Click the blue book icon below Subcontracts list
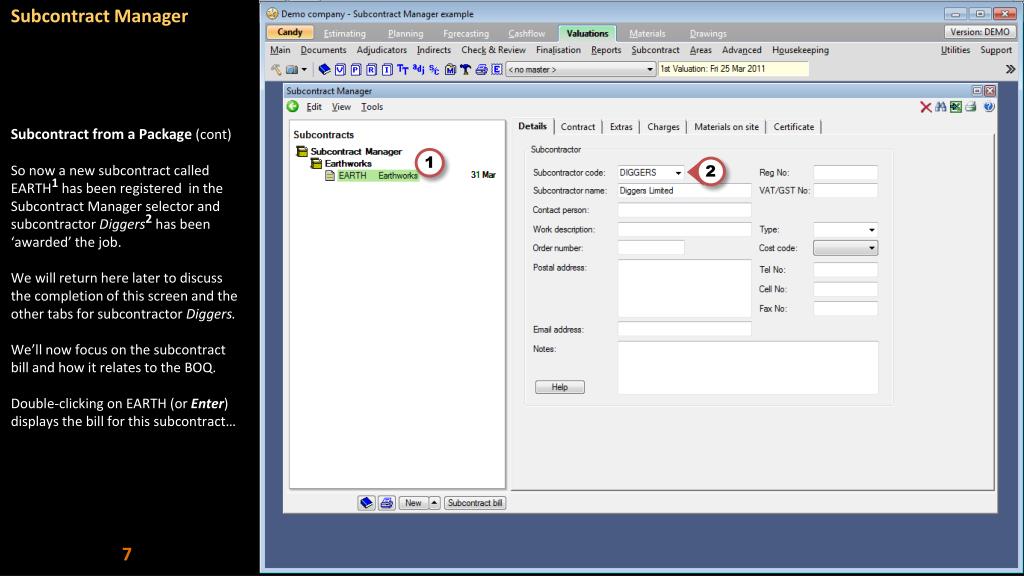 point(362,502)
